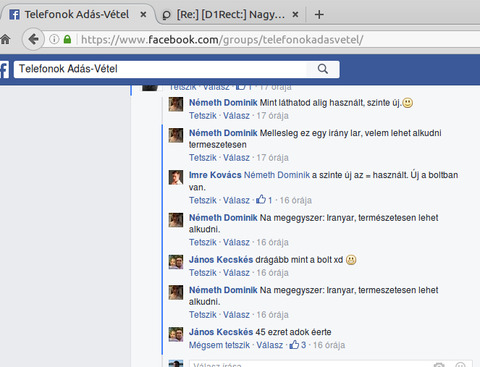Viewport: 480px width, 367px height.
Task: Open János Kecskés name on '45 ezret' comment
Action: pyautogui.click(x=221, y=332)
